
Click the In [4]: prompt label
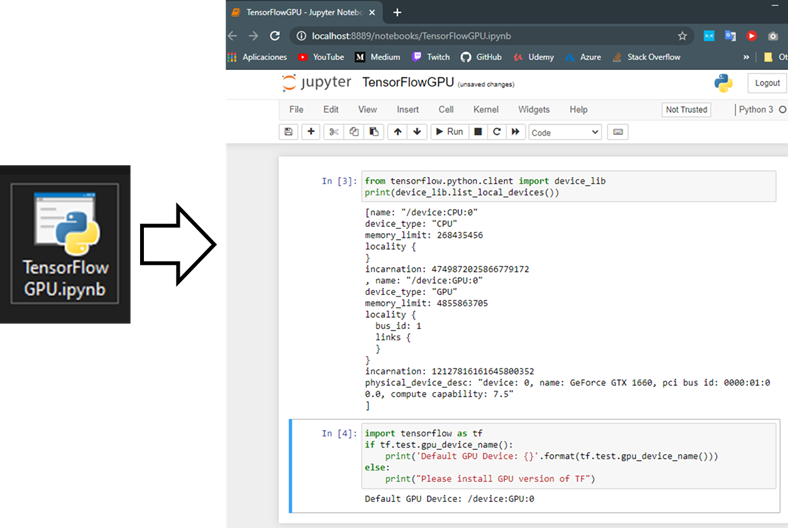pyautogui.click(x=339, y=433)
